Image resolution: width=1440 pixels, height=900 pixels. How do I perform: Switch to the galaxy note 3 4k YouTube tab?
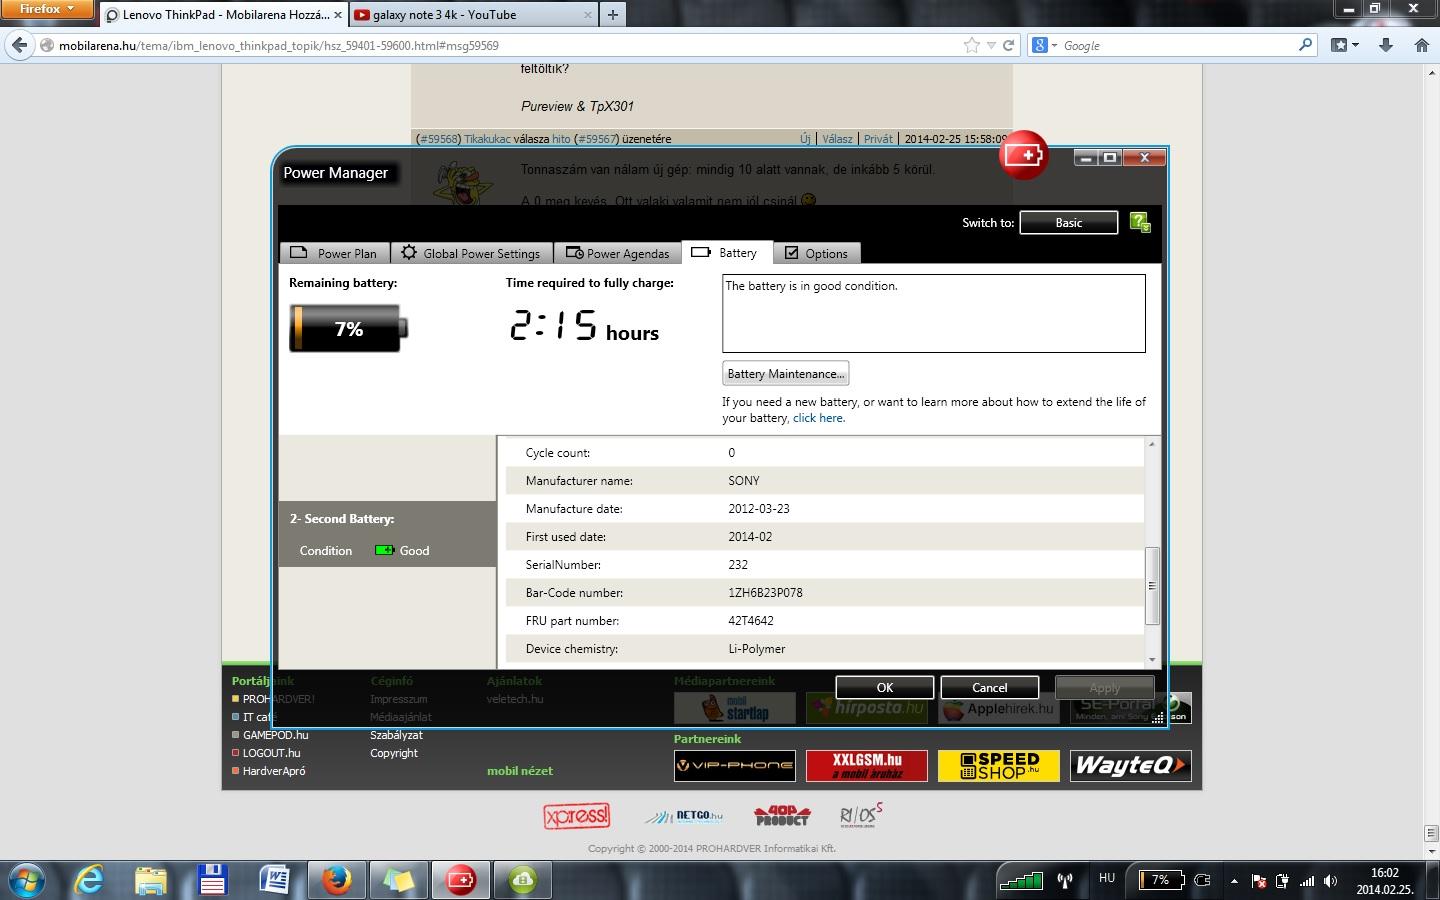click(x=472, y=15)
